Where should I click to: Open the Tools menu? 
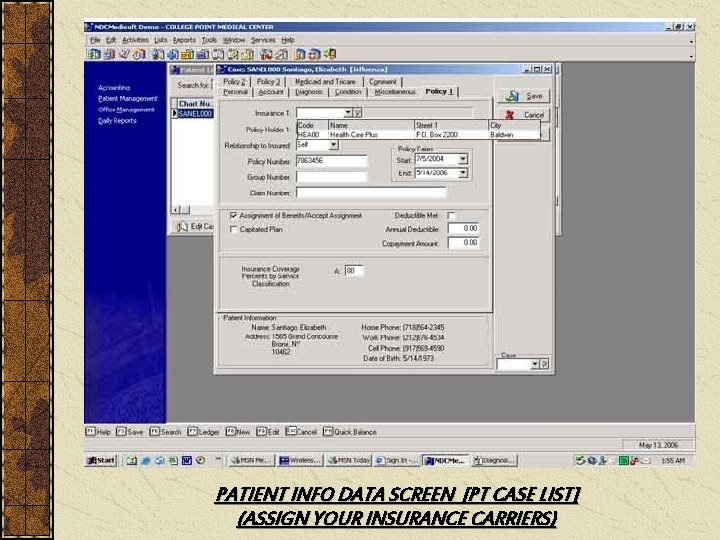[x=209, y=40]
